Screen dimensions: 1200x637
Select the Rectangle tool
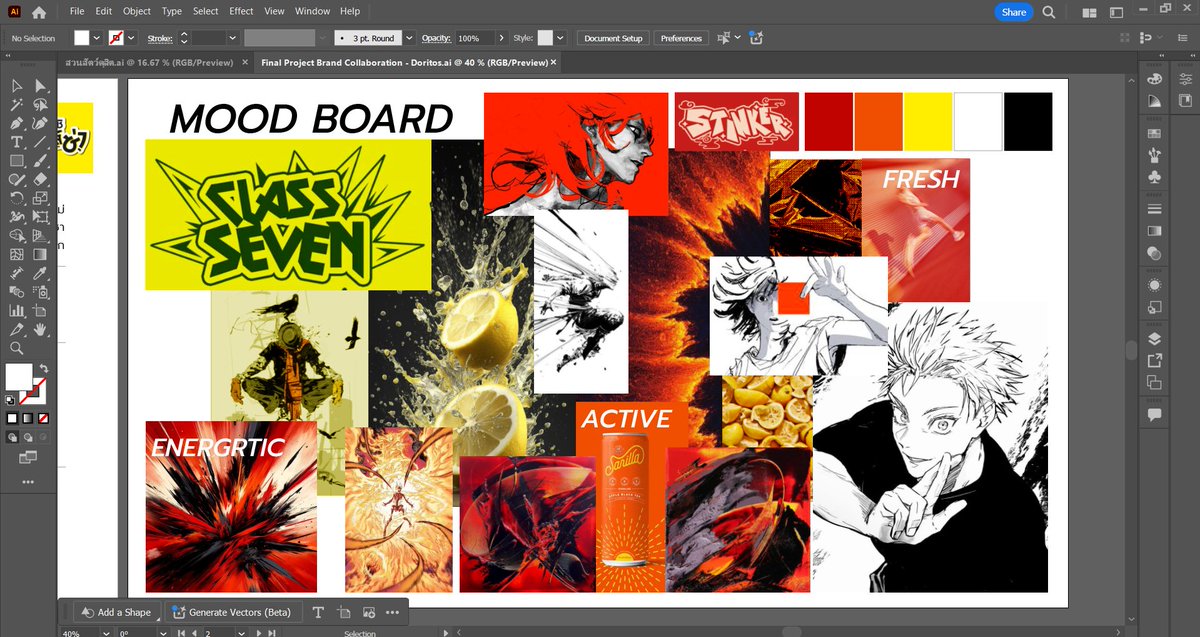pos(17,161)
